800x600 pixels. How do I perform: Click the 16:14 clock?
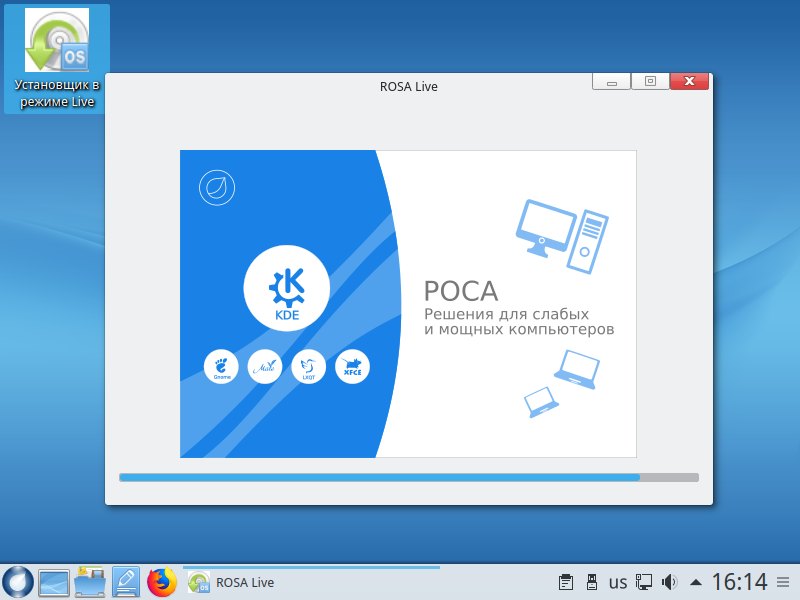(739, 582)
